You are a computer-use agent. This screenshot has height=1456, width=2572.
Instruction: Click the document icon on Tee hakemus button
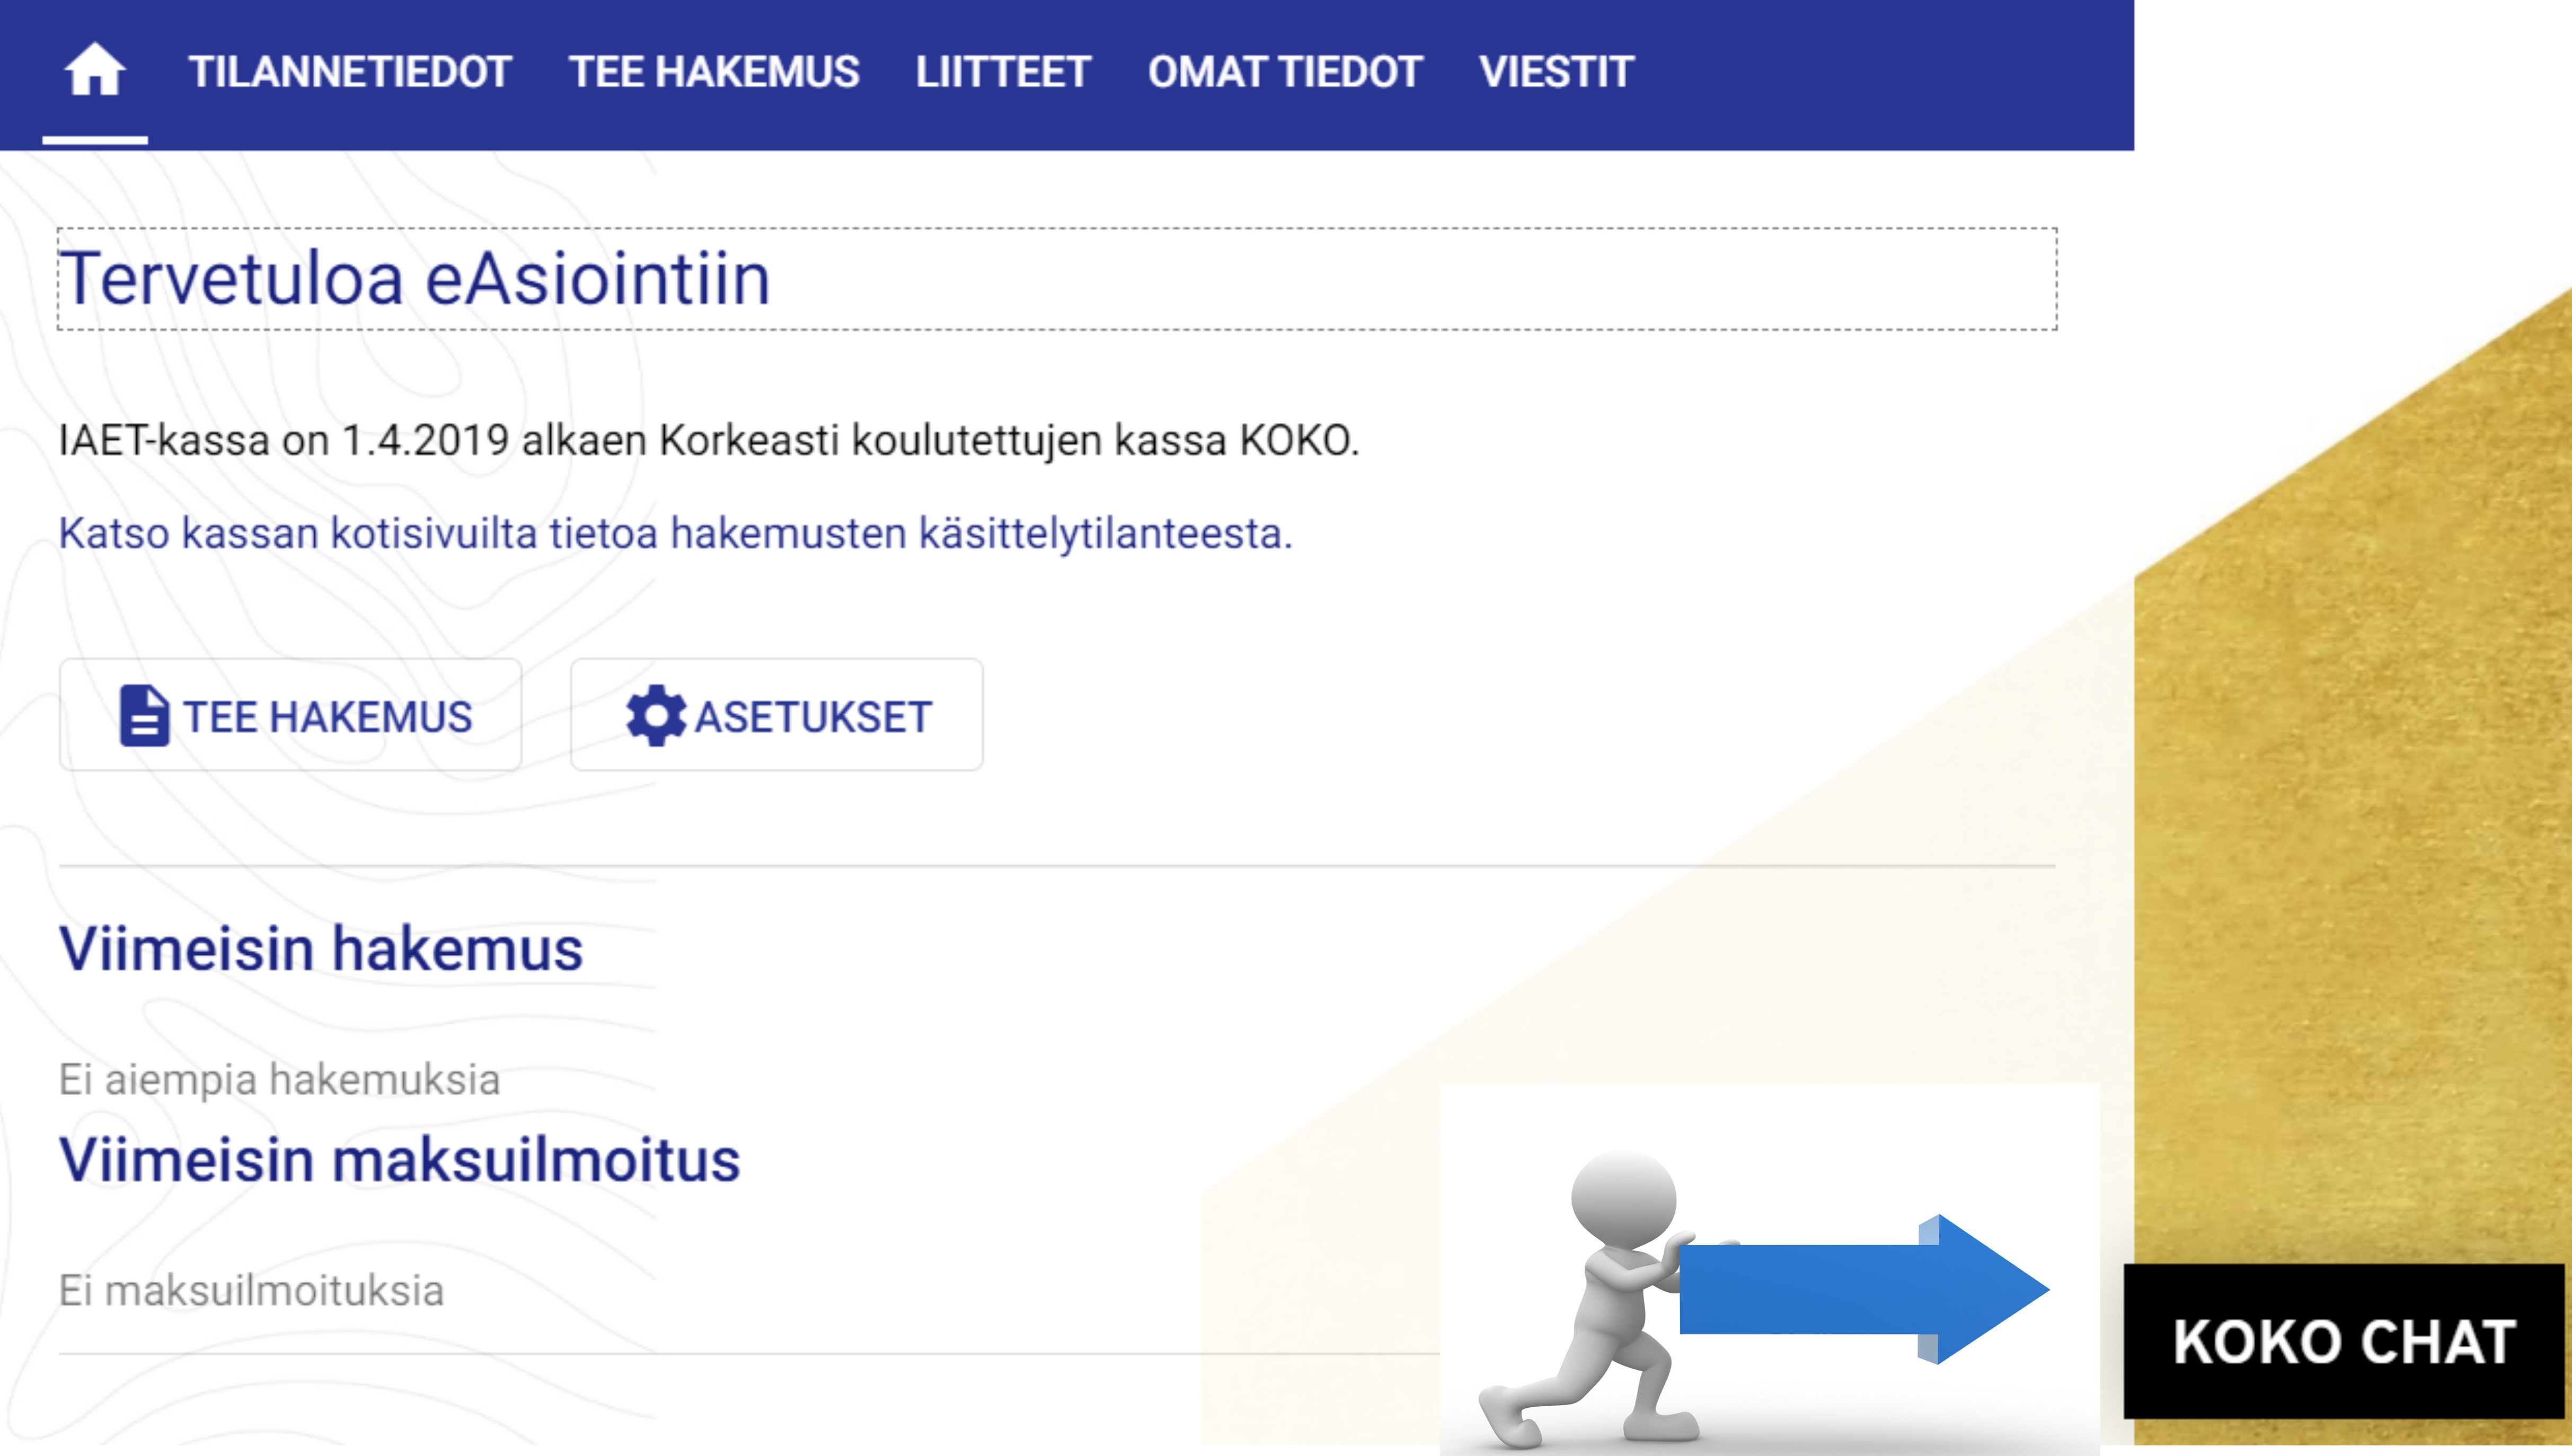point(143,716)
